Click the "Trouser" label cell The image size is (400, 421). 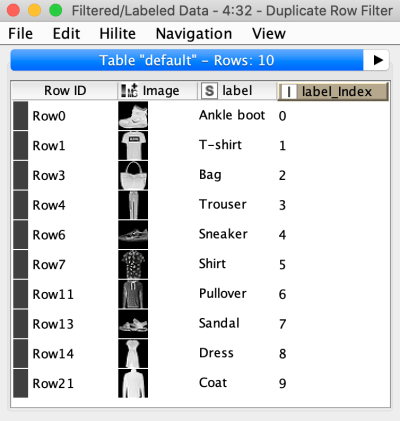click(x=223, y=204)
